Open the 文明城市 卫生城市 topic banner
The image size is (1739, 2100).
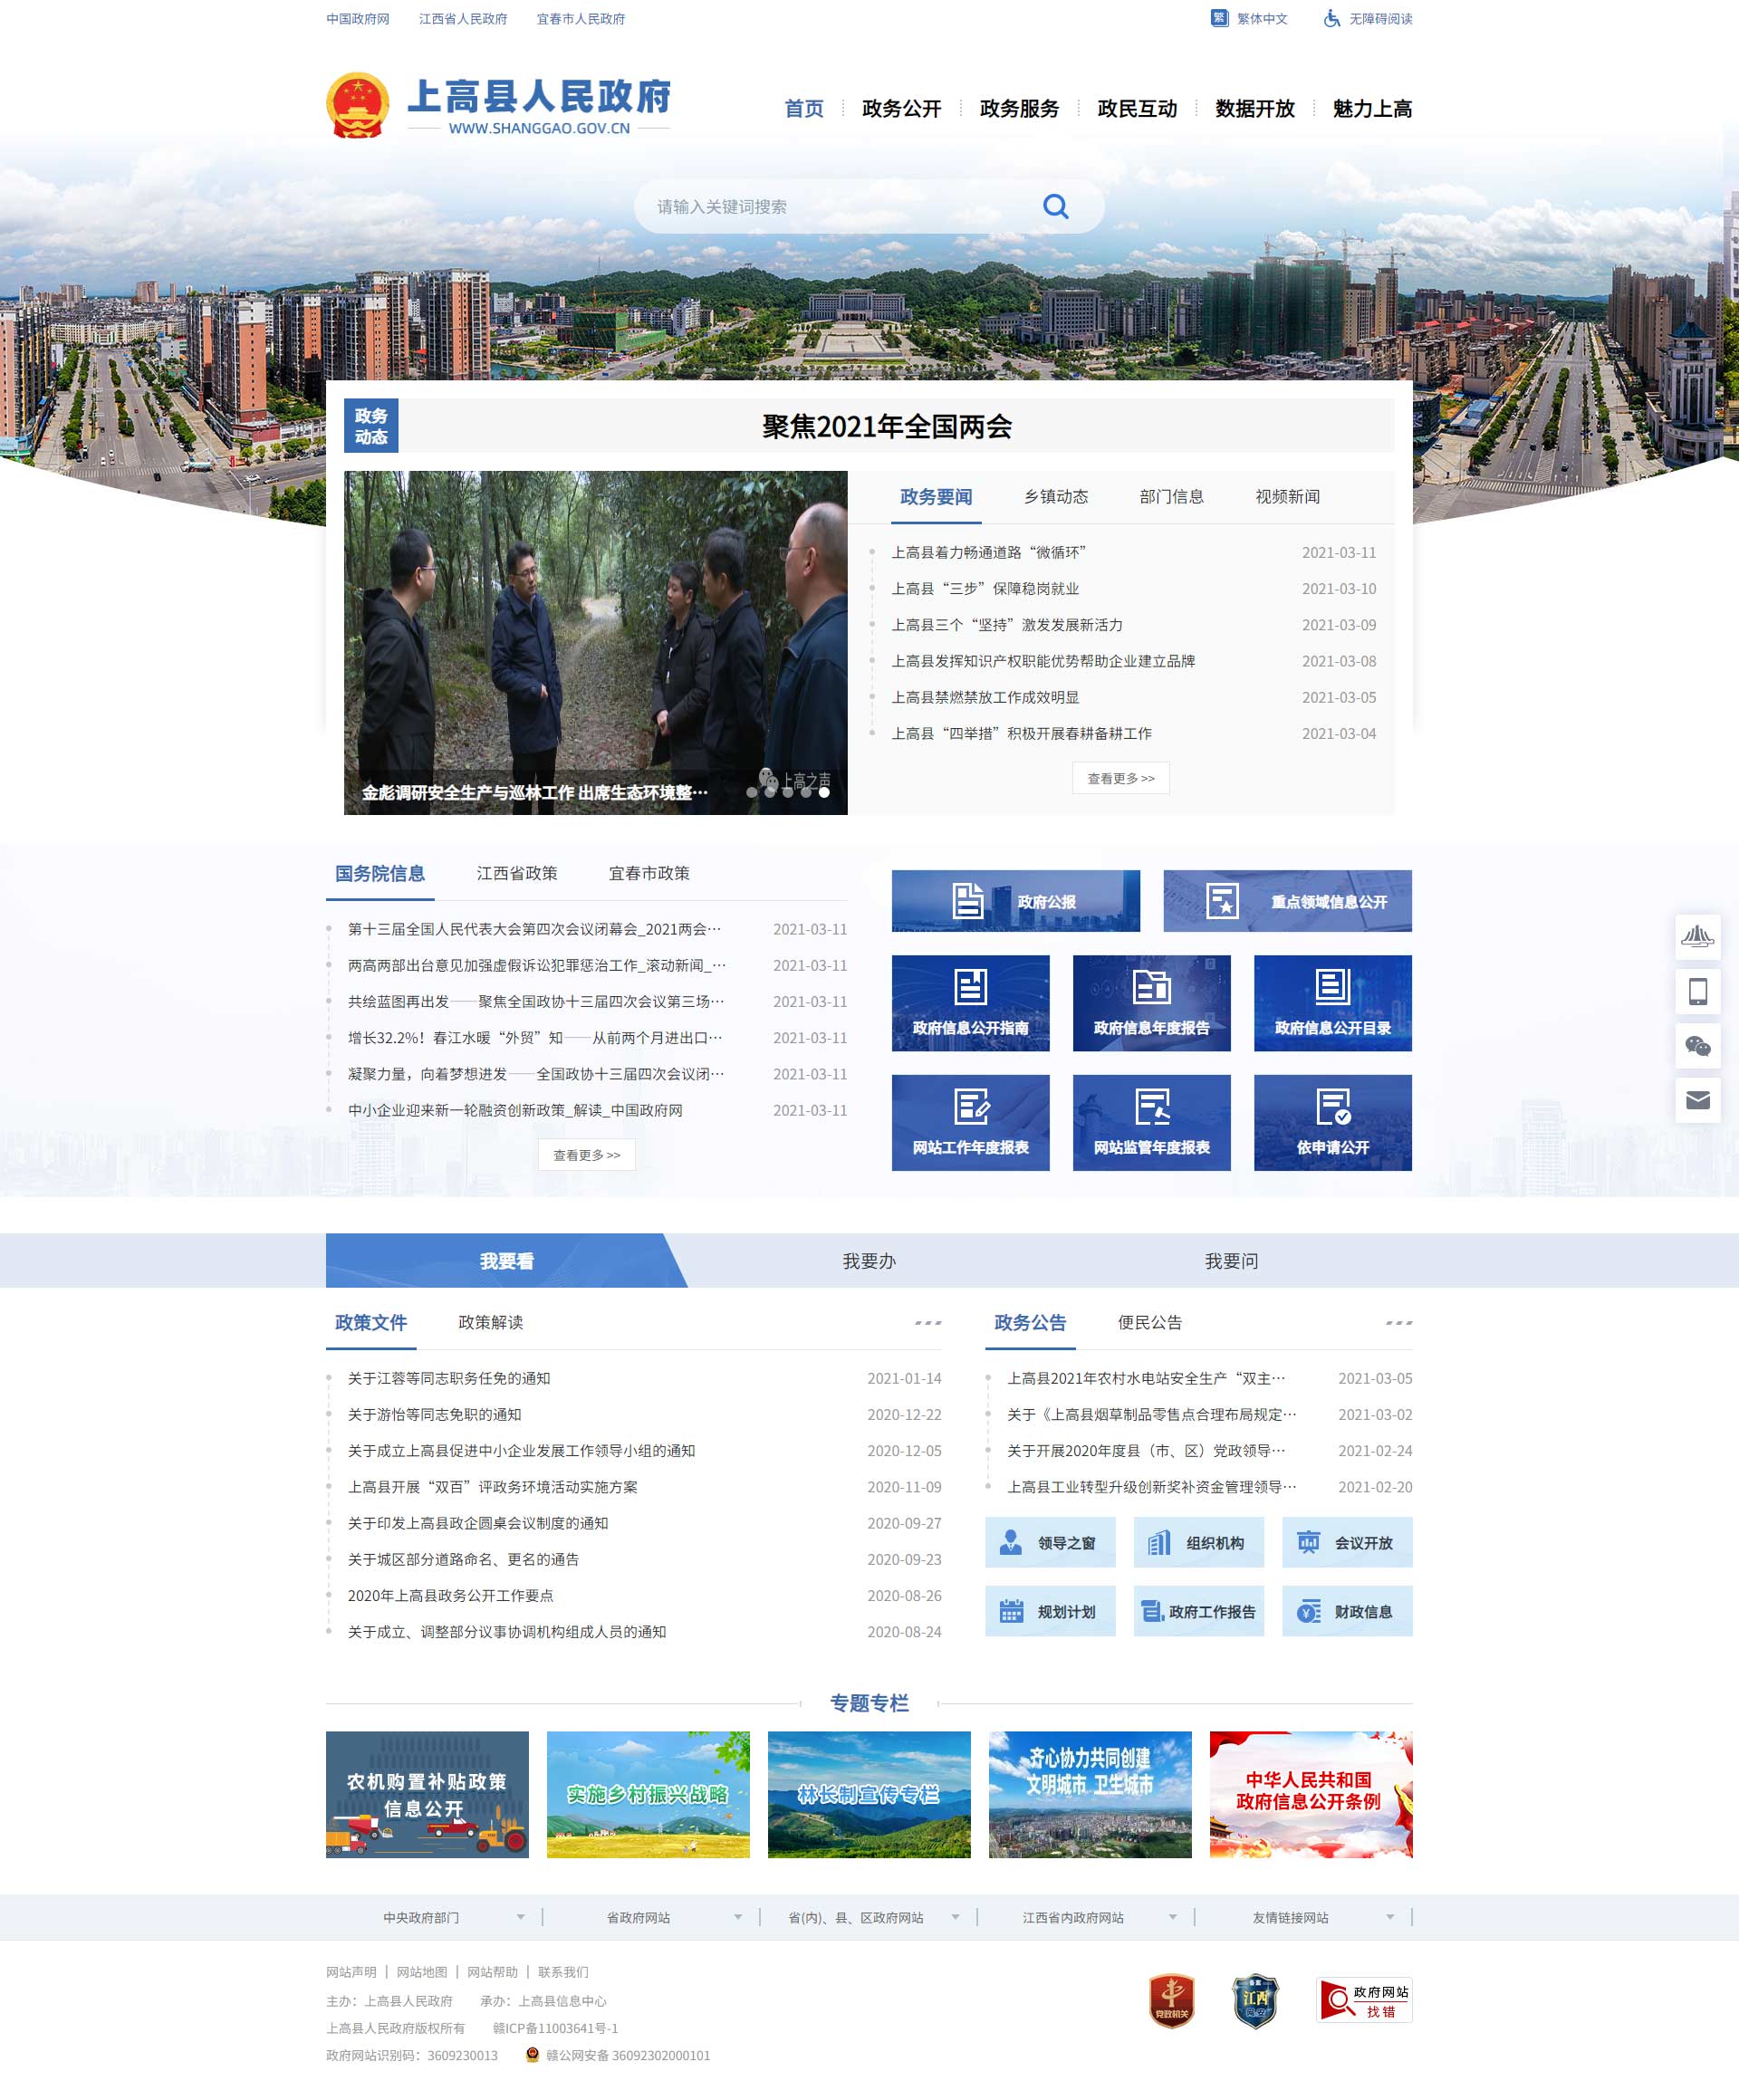tap(1090, 1794)
